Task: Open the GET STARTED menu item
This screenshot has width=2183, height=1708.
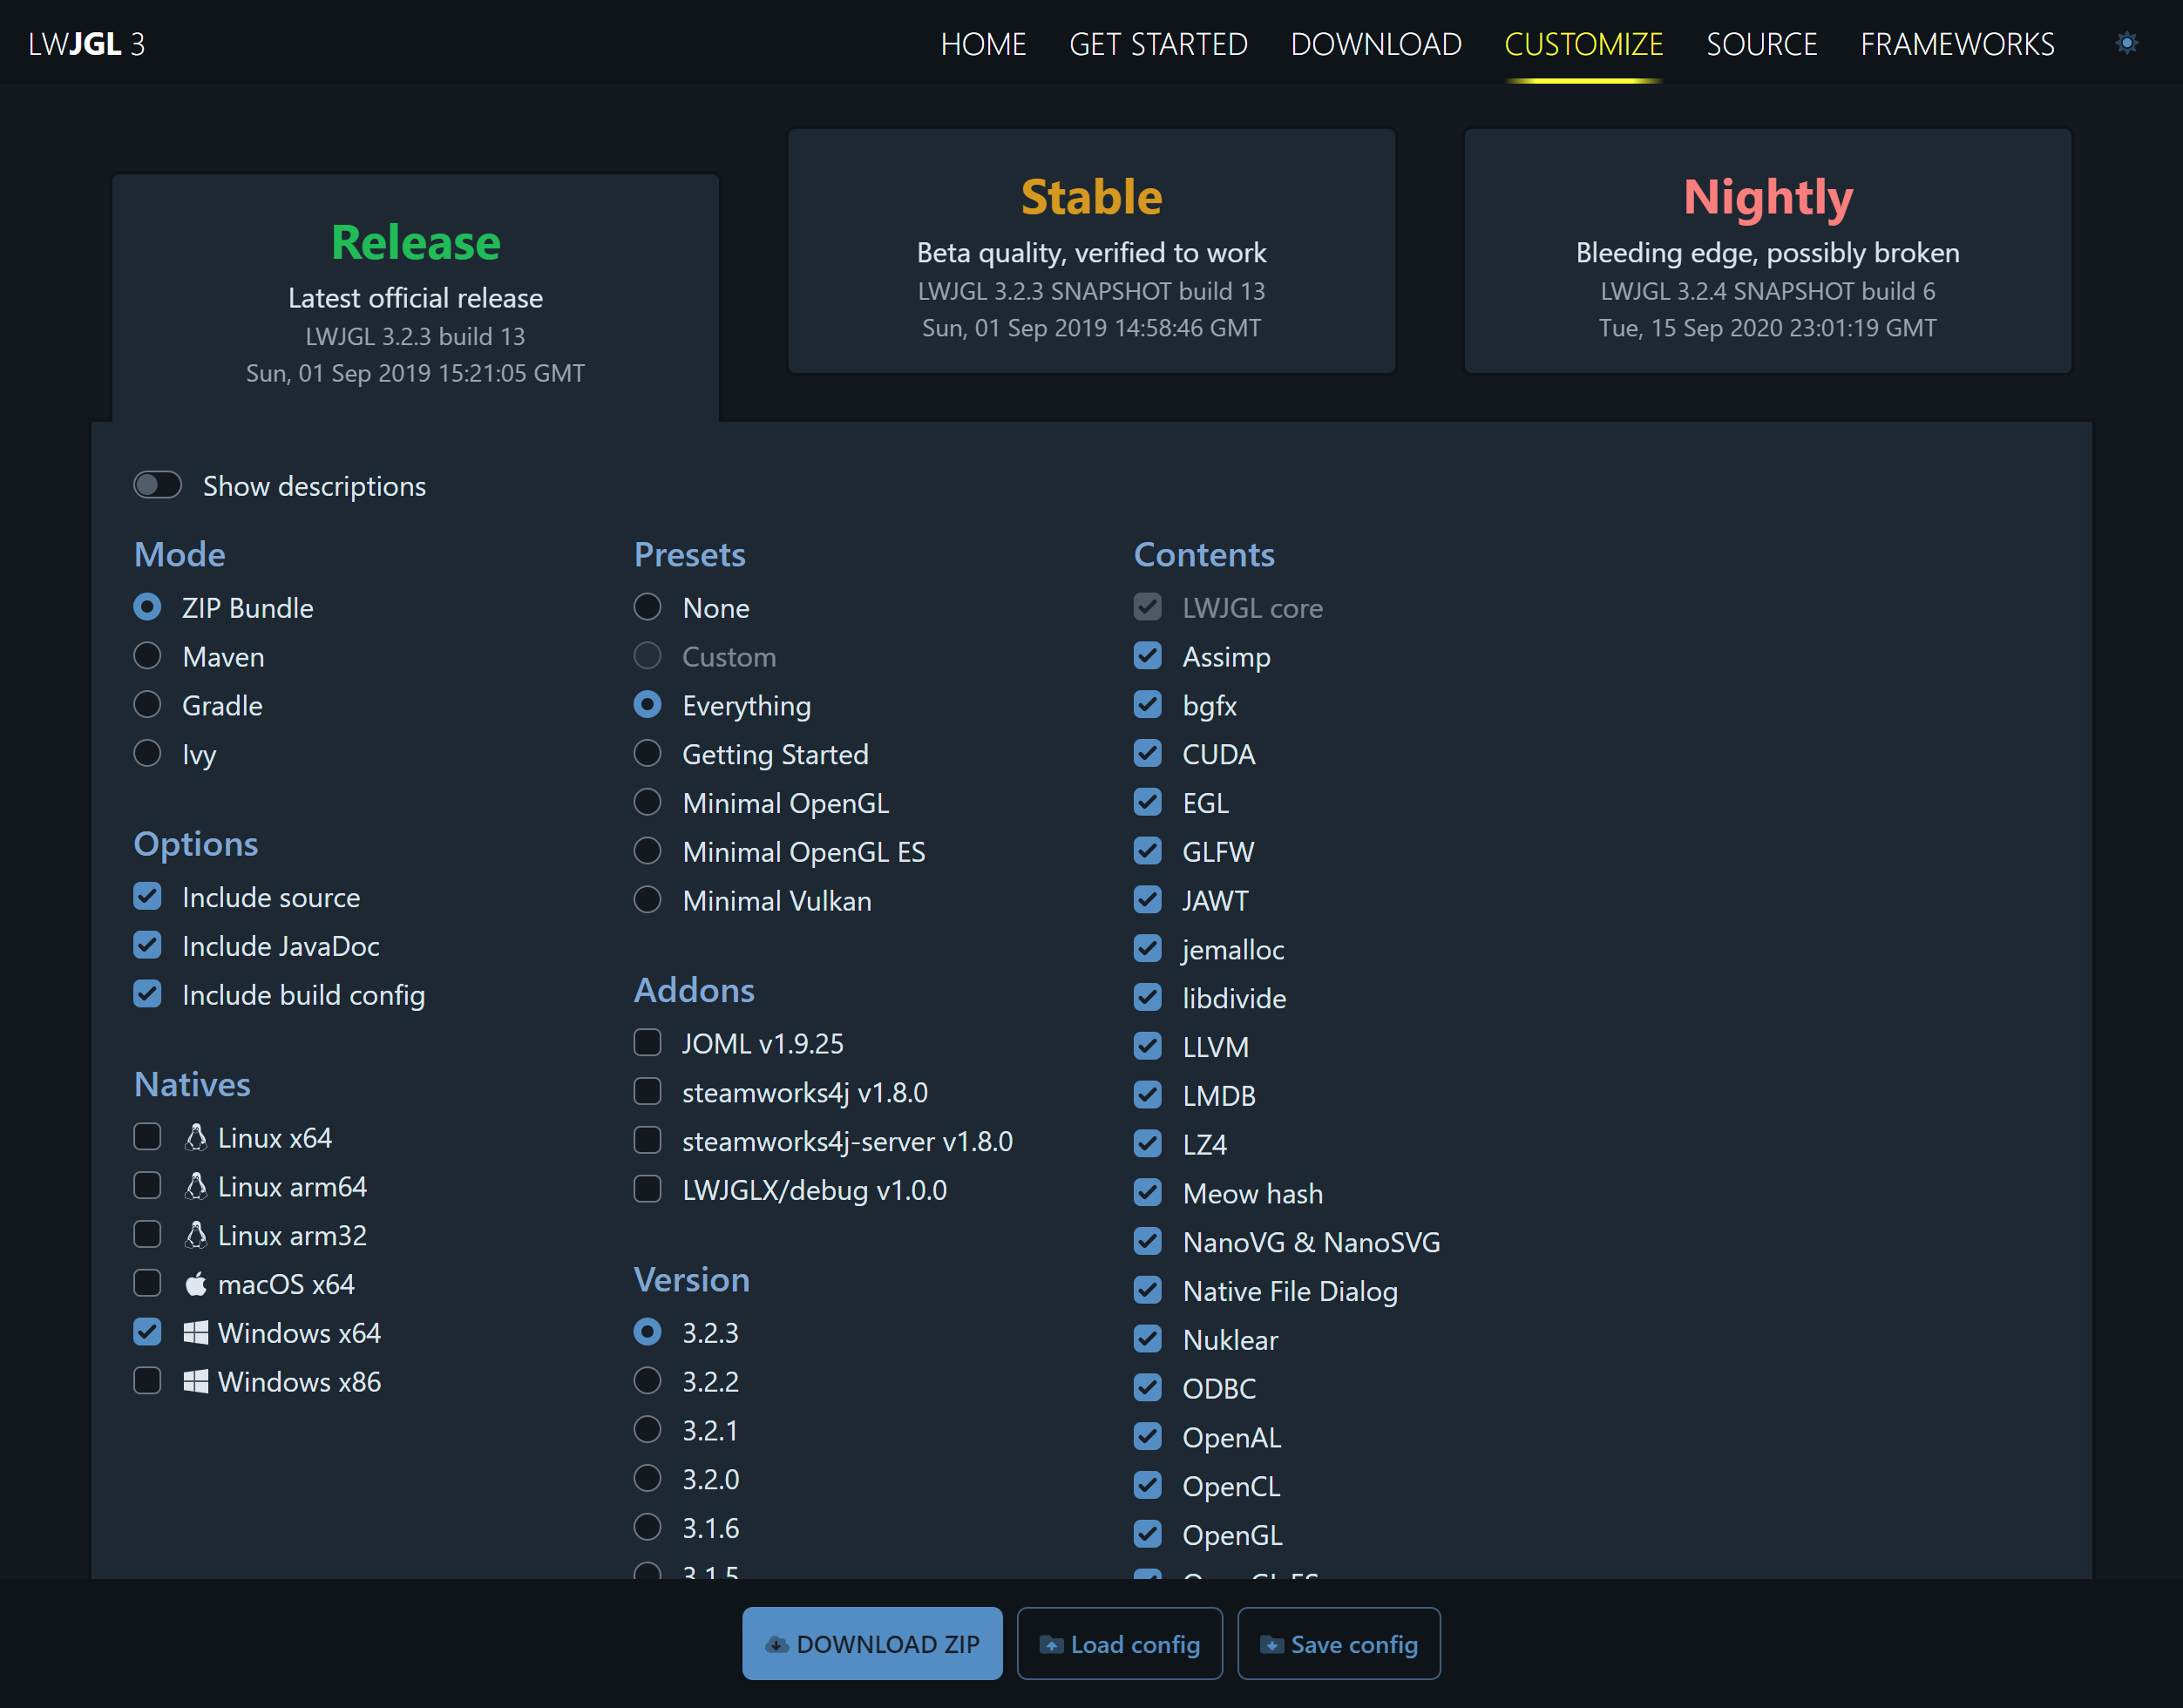Action: coord(1158,44)
